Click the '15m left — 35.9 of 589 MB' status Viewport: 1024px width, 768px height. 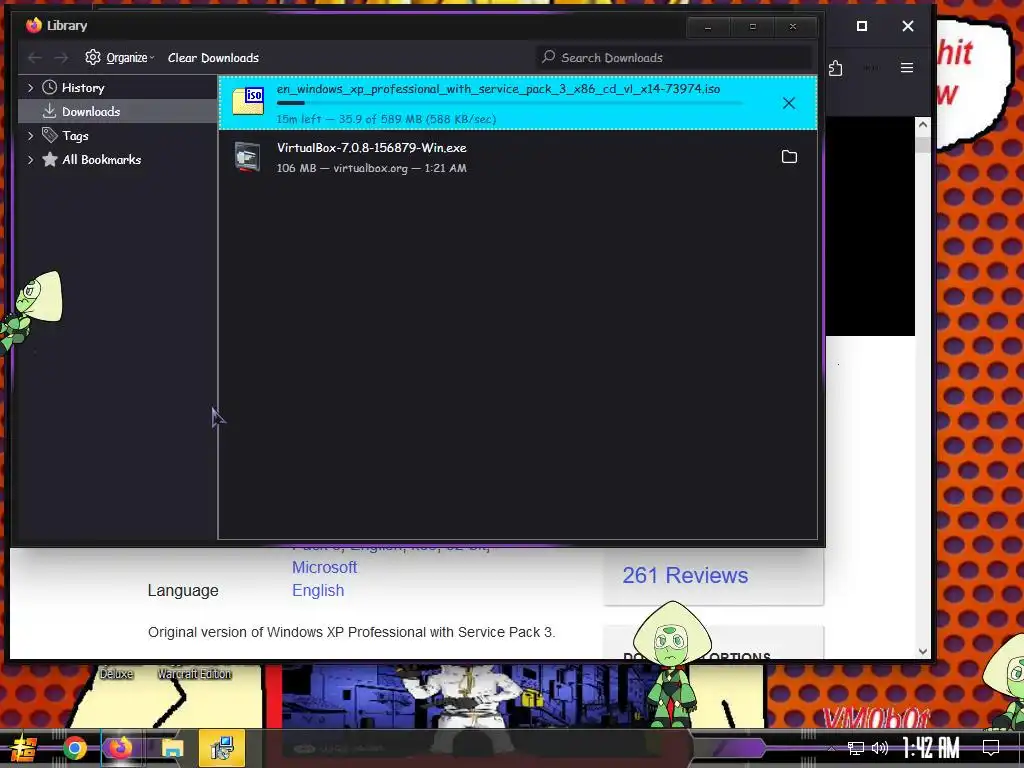[x=386, y=119]
